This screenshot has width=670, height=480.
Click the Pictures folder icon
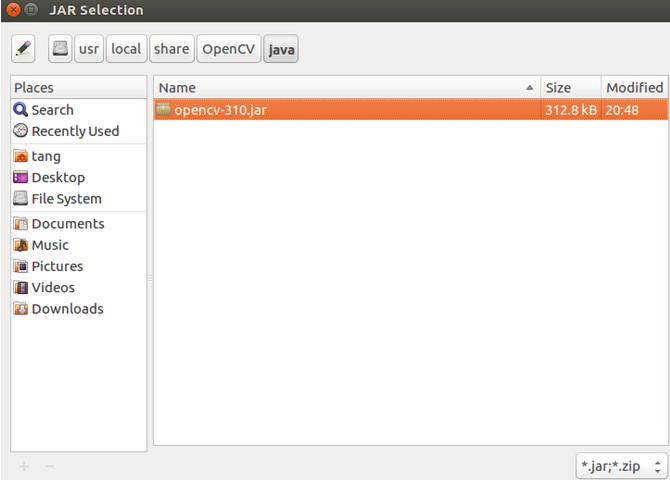click(20, 266)
